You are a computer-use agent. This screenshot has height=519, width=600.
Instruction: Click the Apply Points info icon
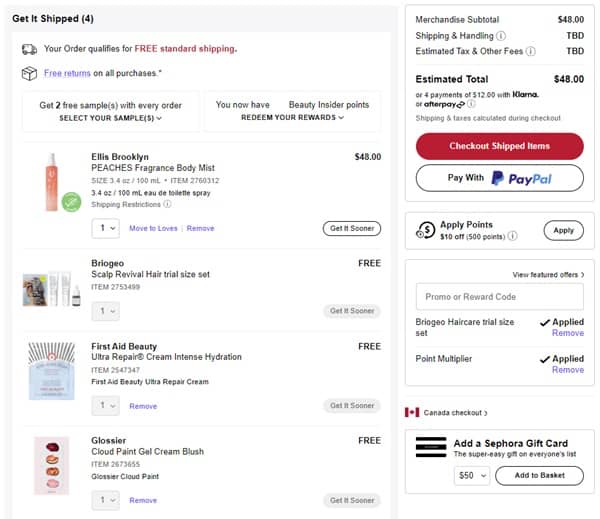pyautogui.click(x=512, y=237)
